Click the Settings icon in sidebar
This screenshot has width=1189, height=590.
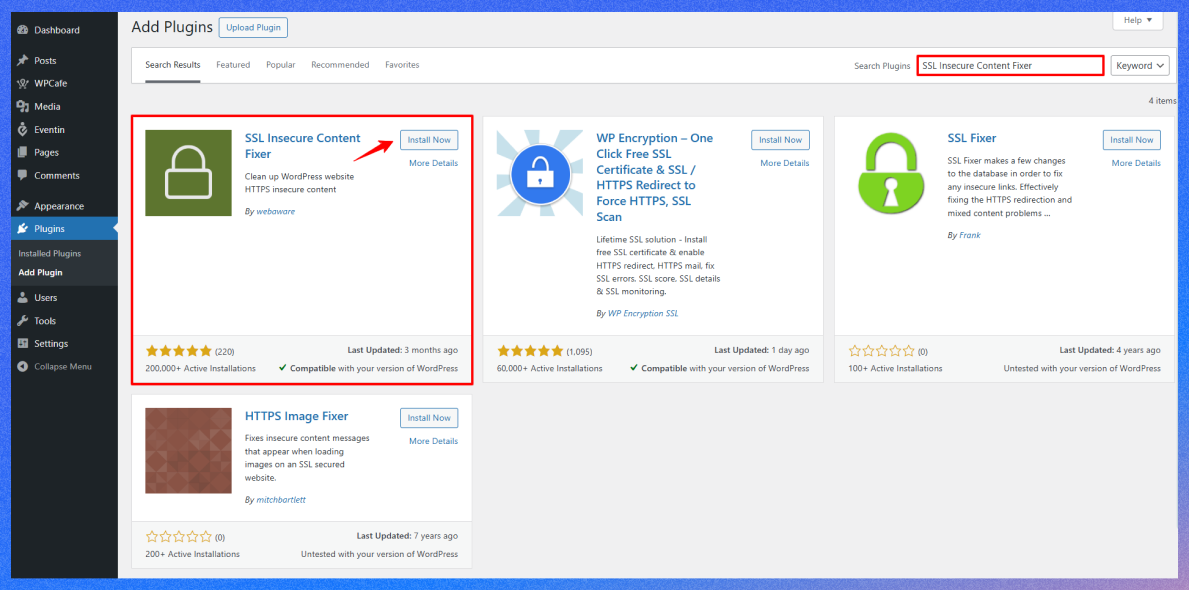click(x=23, y=344)
